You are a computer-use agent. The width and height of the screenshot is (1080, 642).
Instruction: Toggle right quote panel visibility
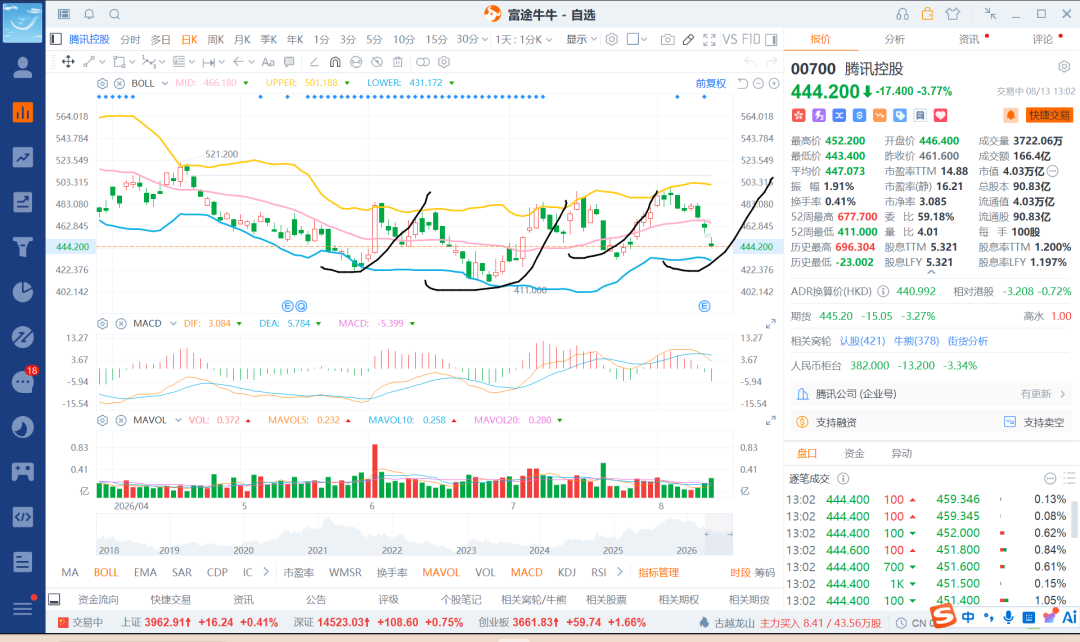coord(771,39)
